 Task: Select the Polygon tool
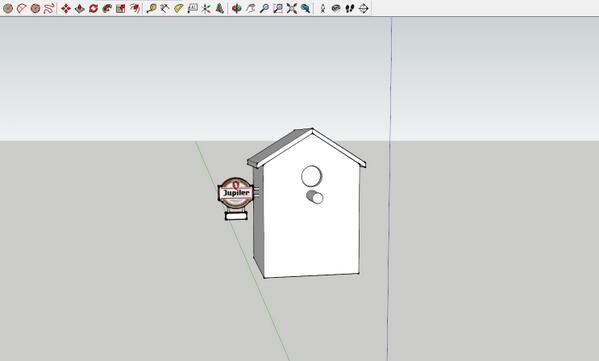[36, 8]
